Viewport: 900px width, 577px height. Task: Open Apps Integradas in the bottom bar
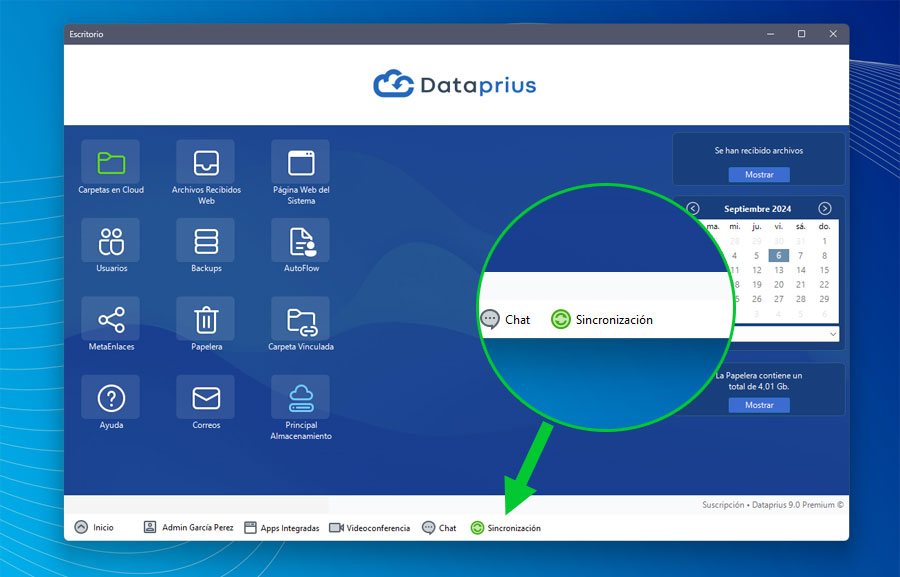281,528
